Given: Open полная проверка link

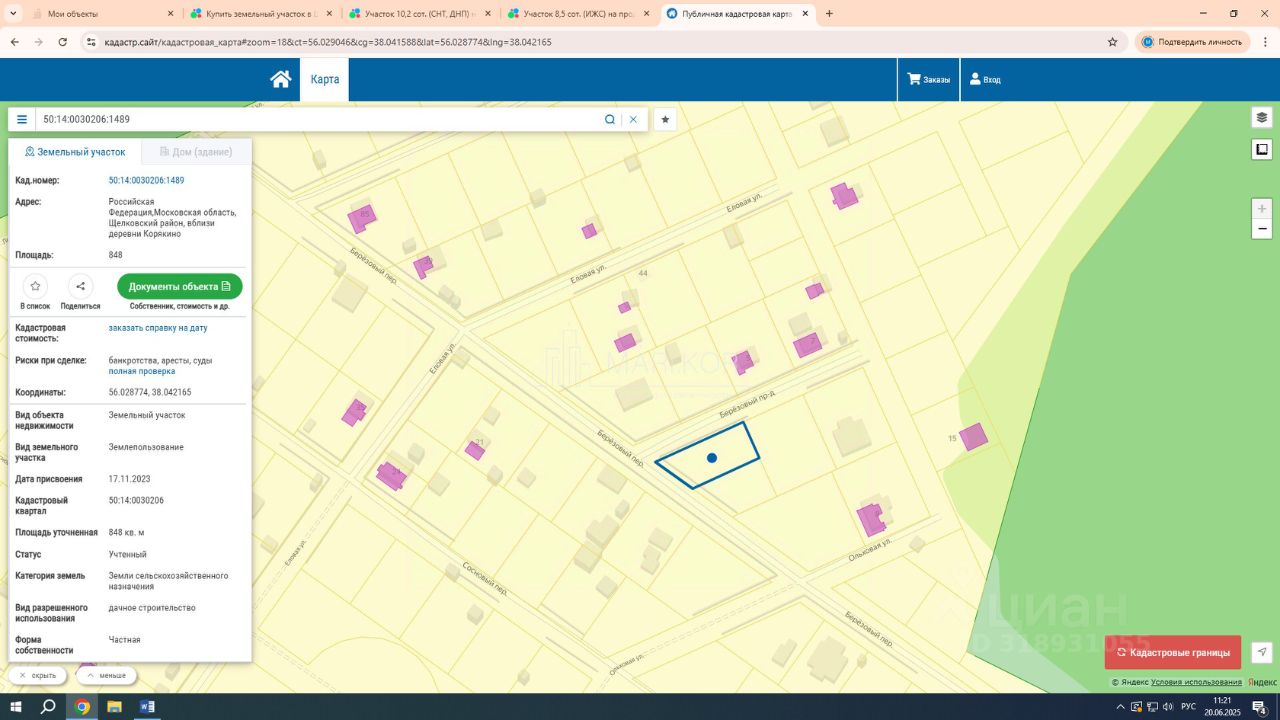Looking at the screenshot, I should tap(142, 371).
